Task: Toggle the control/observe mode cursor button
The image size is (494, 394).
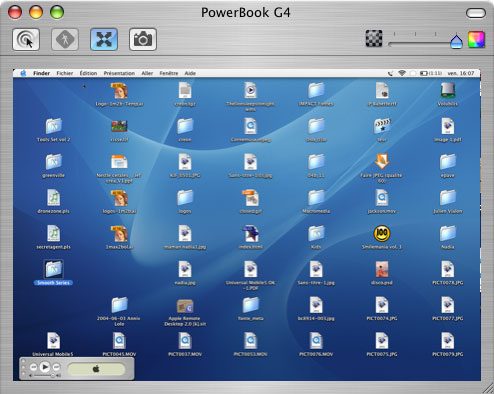Action: pyautogui.click(x=26, y=39)
